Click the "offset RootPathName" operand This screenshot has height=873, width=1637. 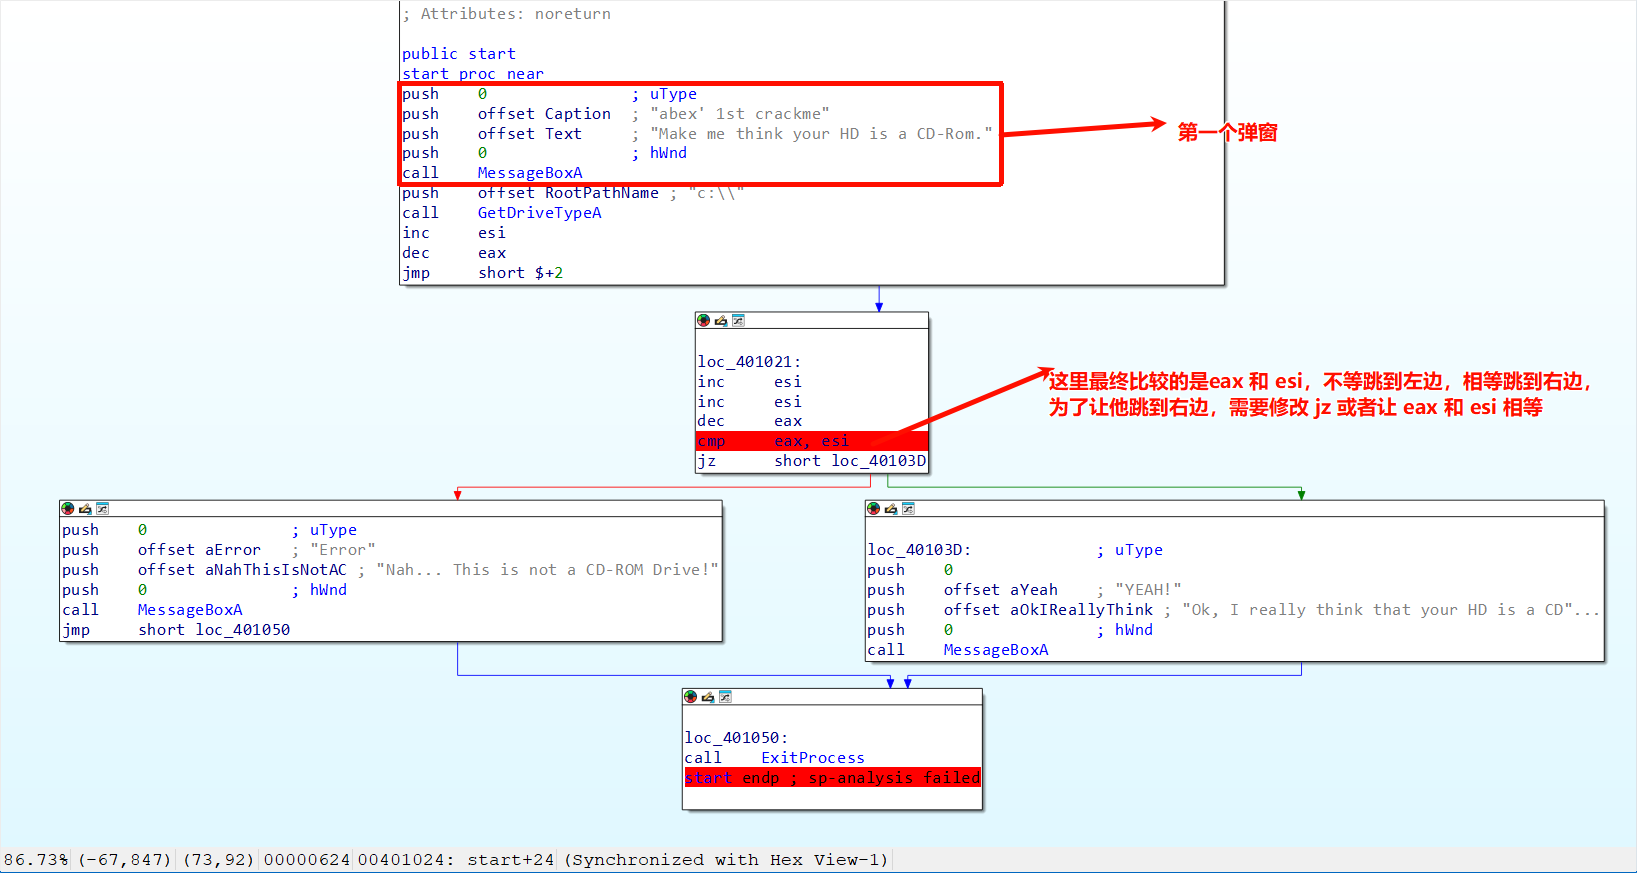[x=567, y=193]
